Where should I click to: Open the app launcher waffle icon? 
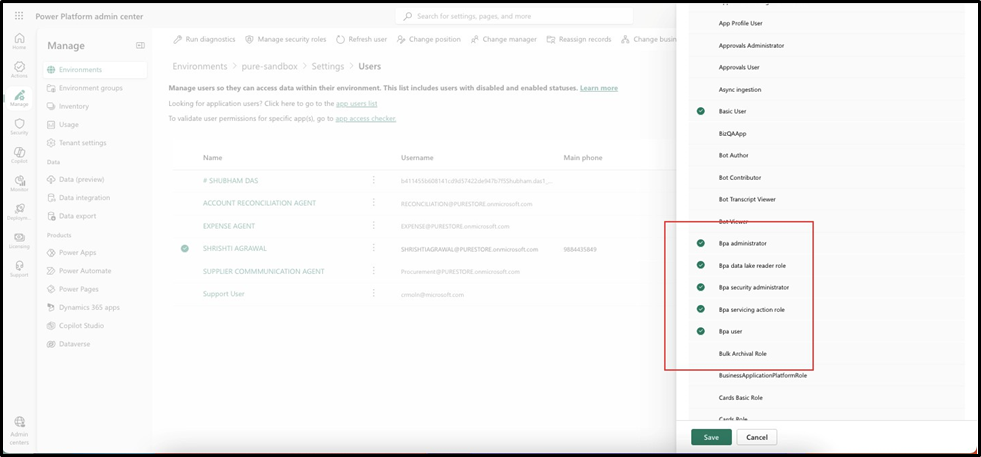pos(19,16)
